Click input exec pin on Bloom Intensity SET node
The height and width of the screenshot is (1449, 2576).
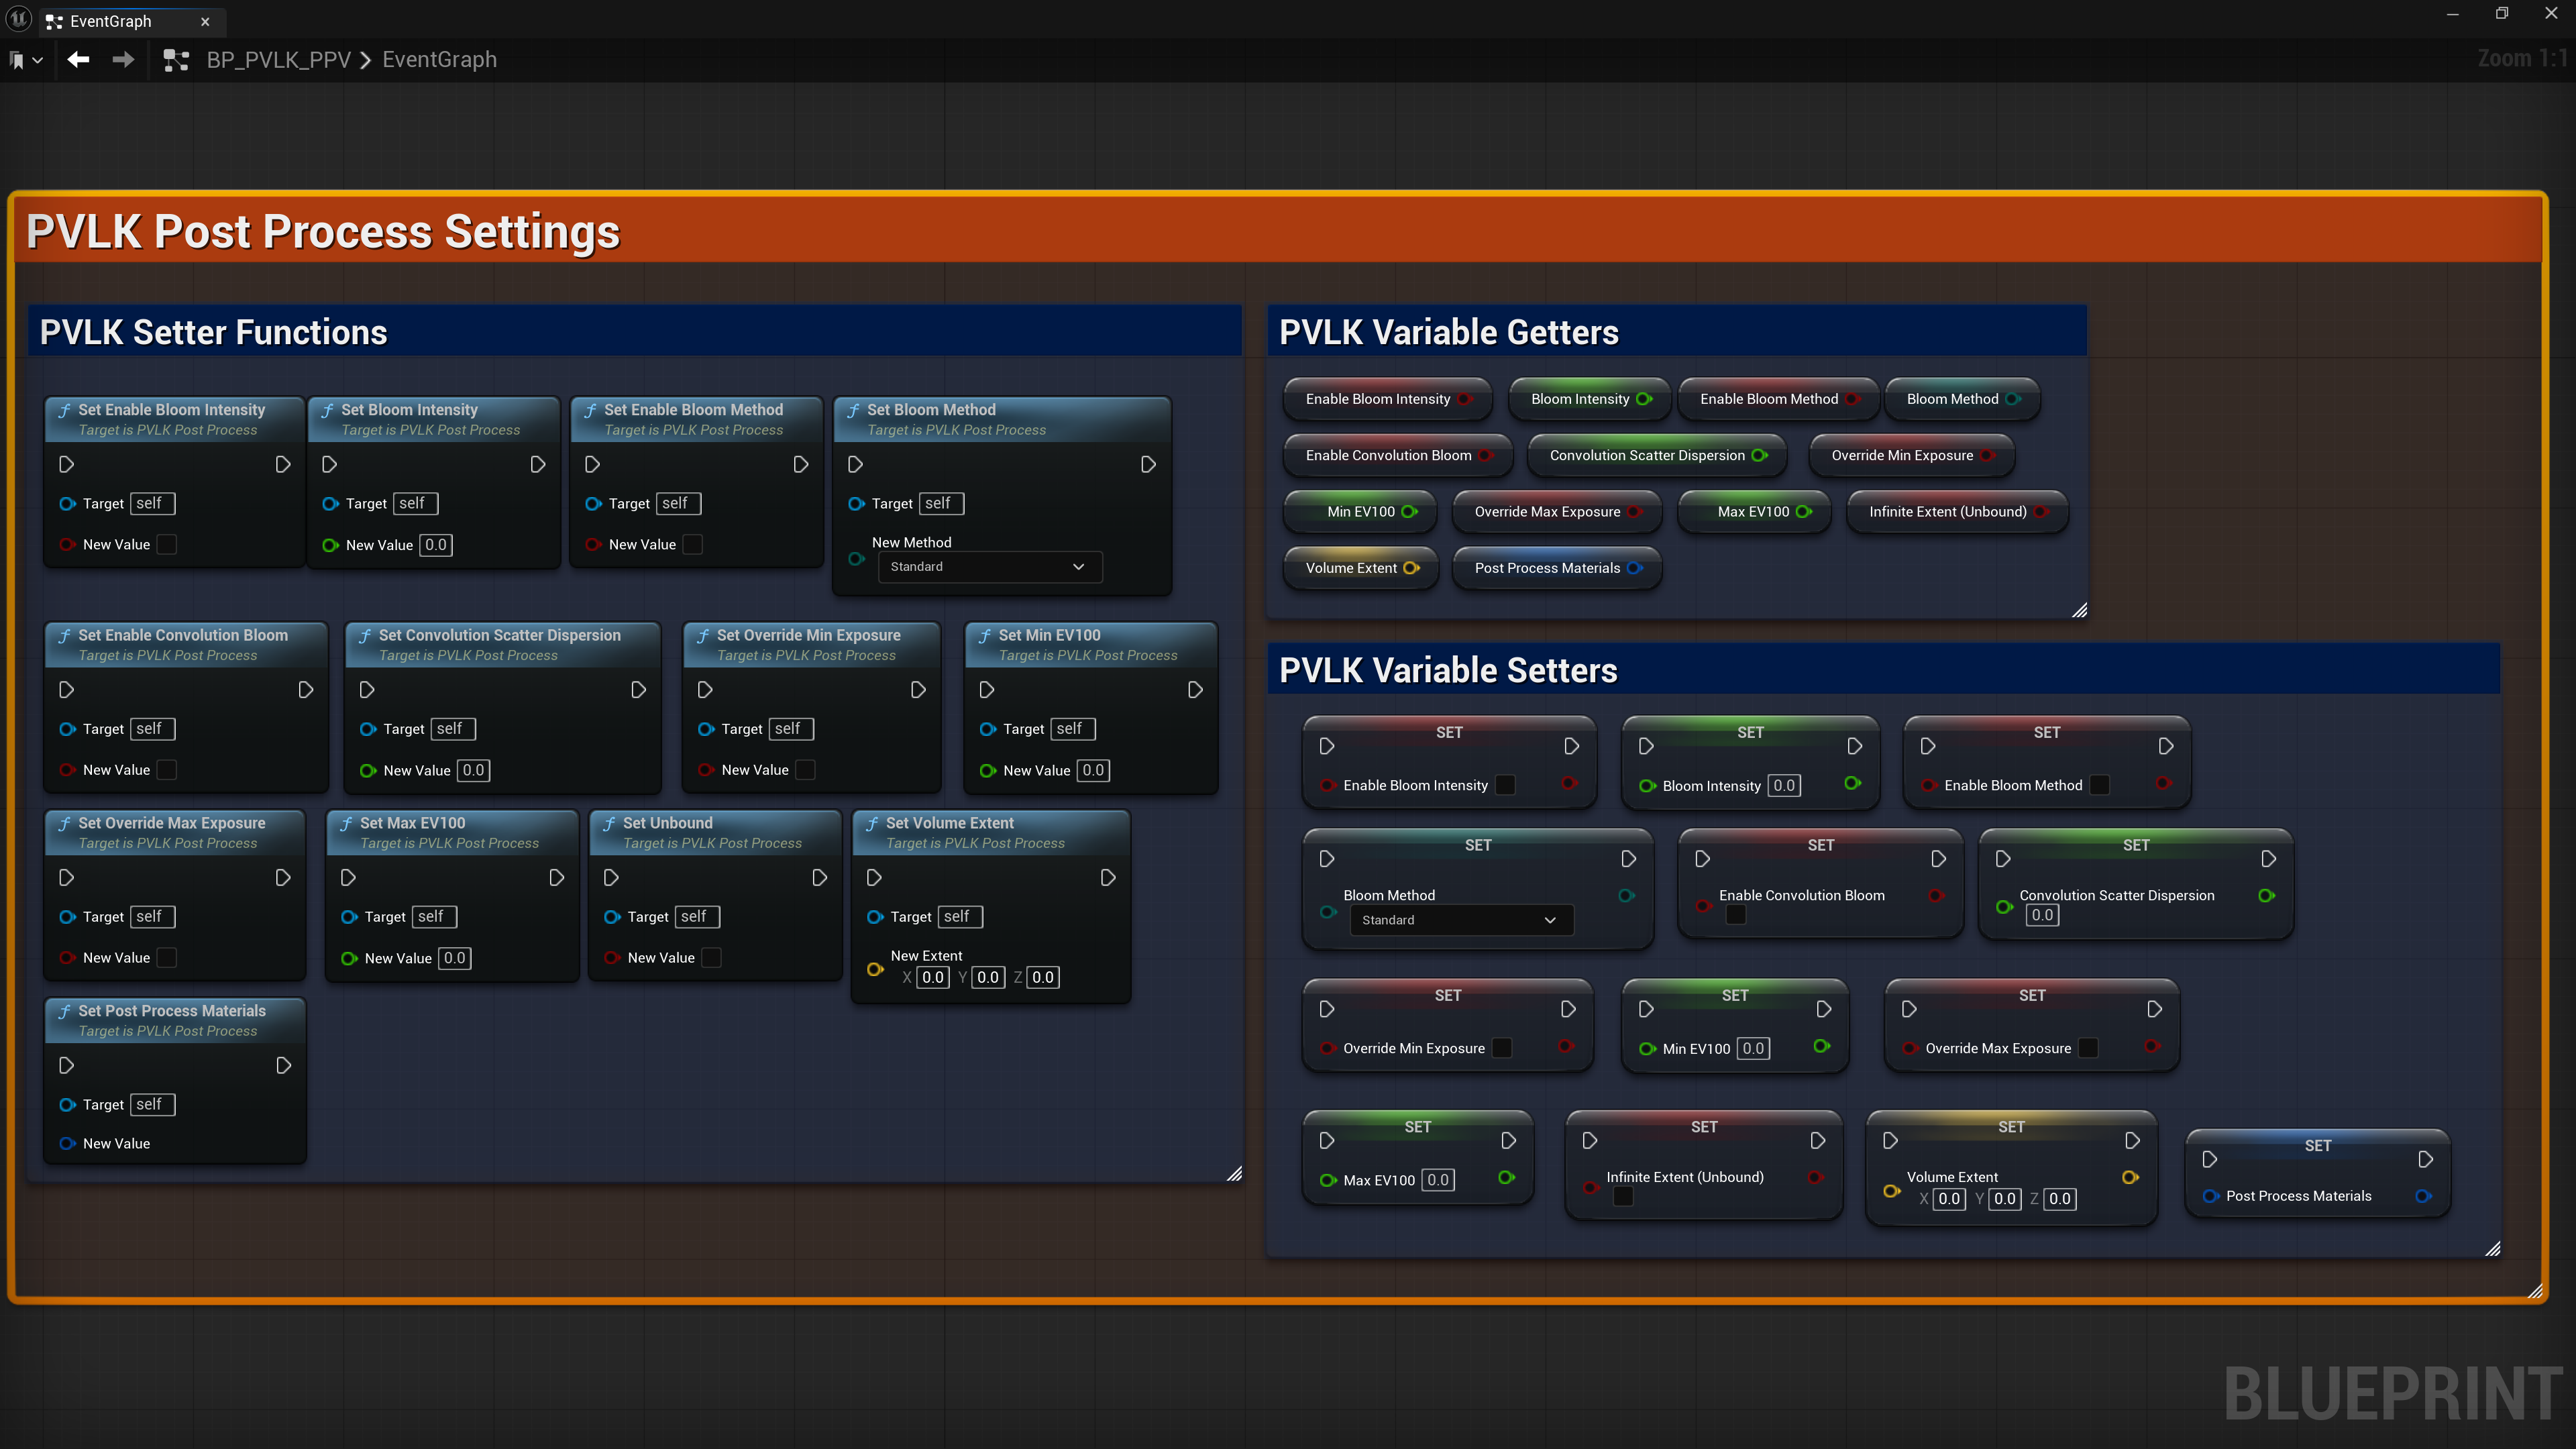click(1646, 746)
